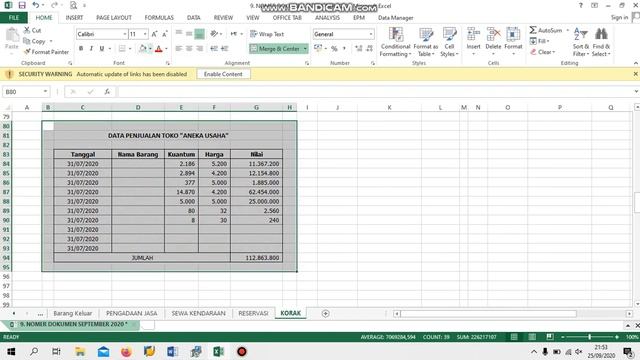Viewport: 640px width, 360px height.
Task: Open the Barang Keluar sheet
Action: coord(73,313)
